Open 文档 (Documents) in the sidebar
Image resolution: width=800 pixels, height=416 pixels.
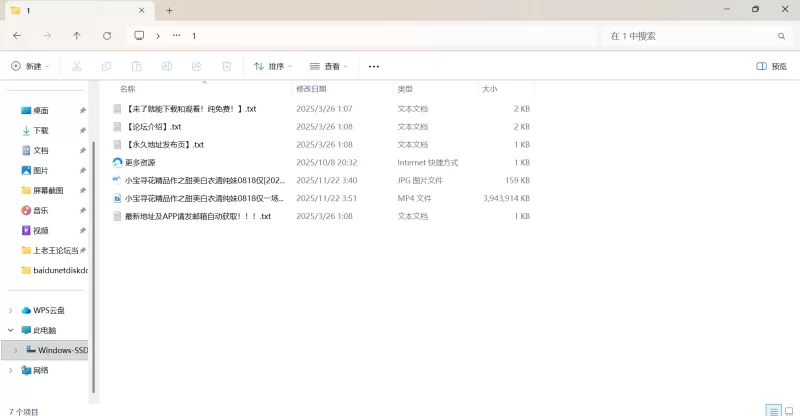pos(41,150)
